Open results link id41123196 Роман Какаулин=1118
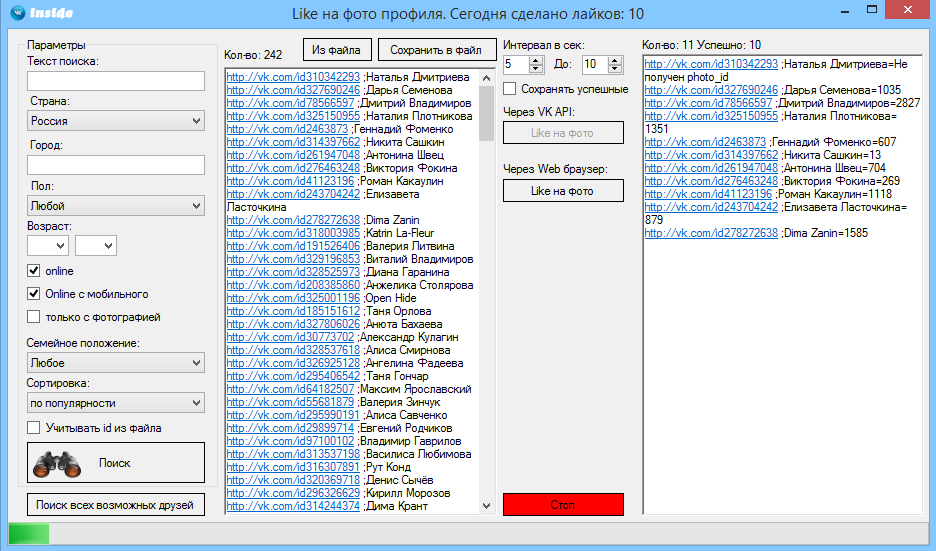Image resolution: width=936 pixels, height=551 pixels. (x=708, y=194)
